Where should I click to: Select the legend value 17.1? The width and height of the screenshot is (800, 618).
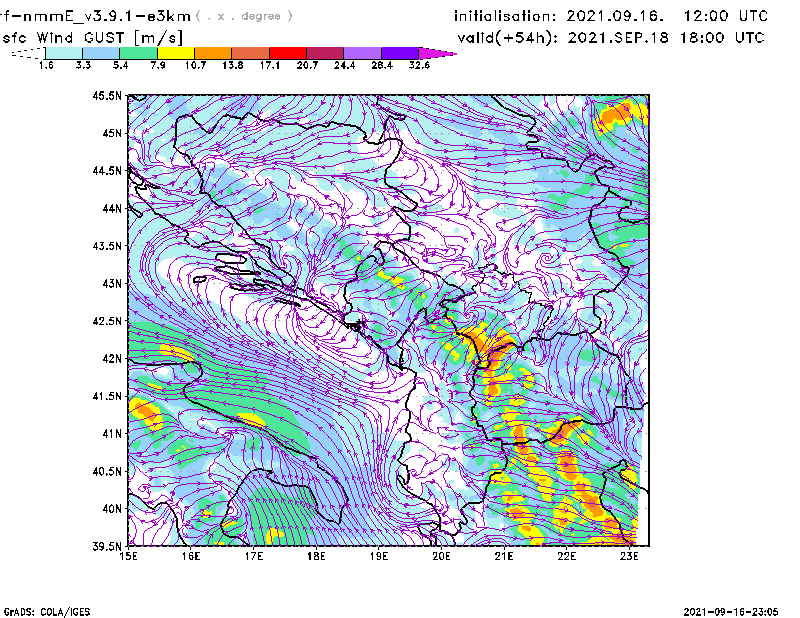tap(270, 65)
